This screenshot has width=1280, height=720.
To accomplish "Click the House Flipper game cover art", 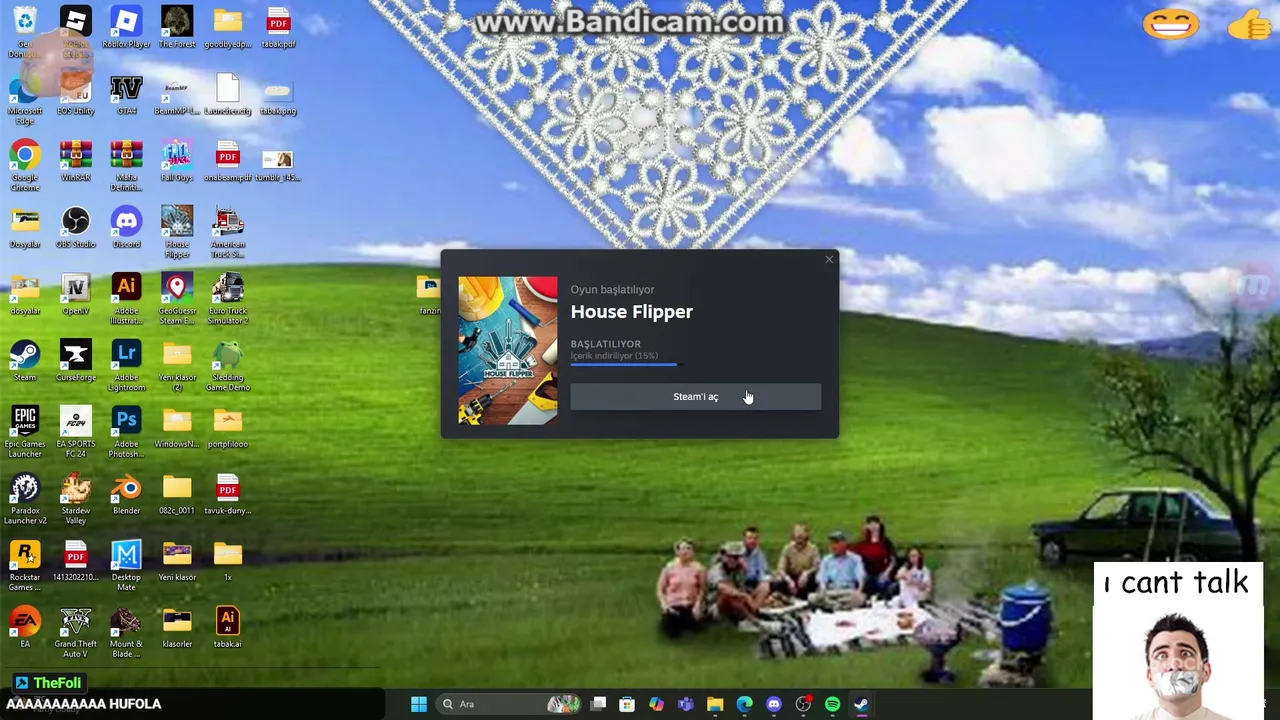I will (x=508, y=350).
